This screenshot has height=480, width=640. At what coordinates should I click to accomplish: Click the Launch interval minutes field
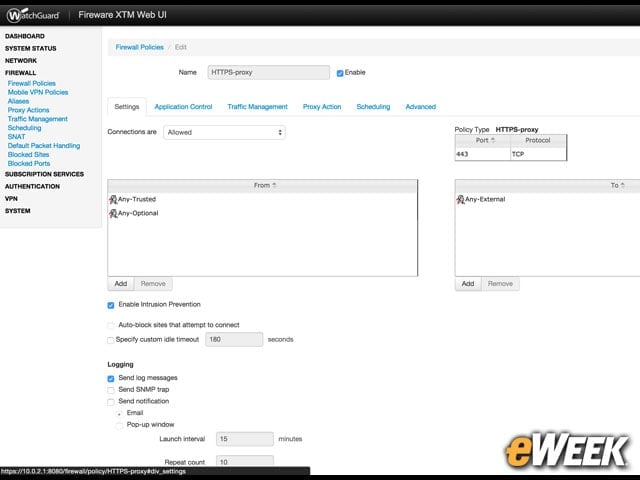click(x=245, y=439)
